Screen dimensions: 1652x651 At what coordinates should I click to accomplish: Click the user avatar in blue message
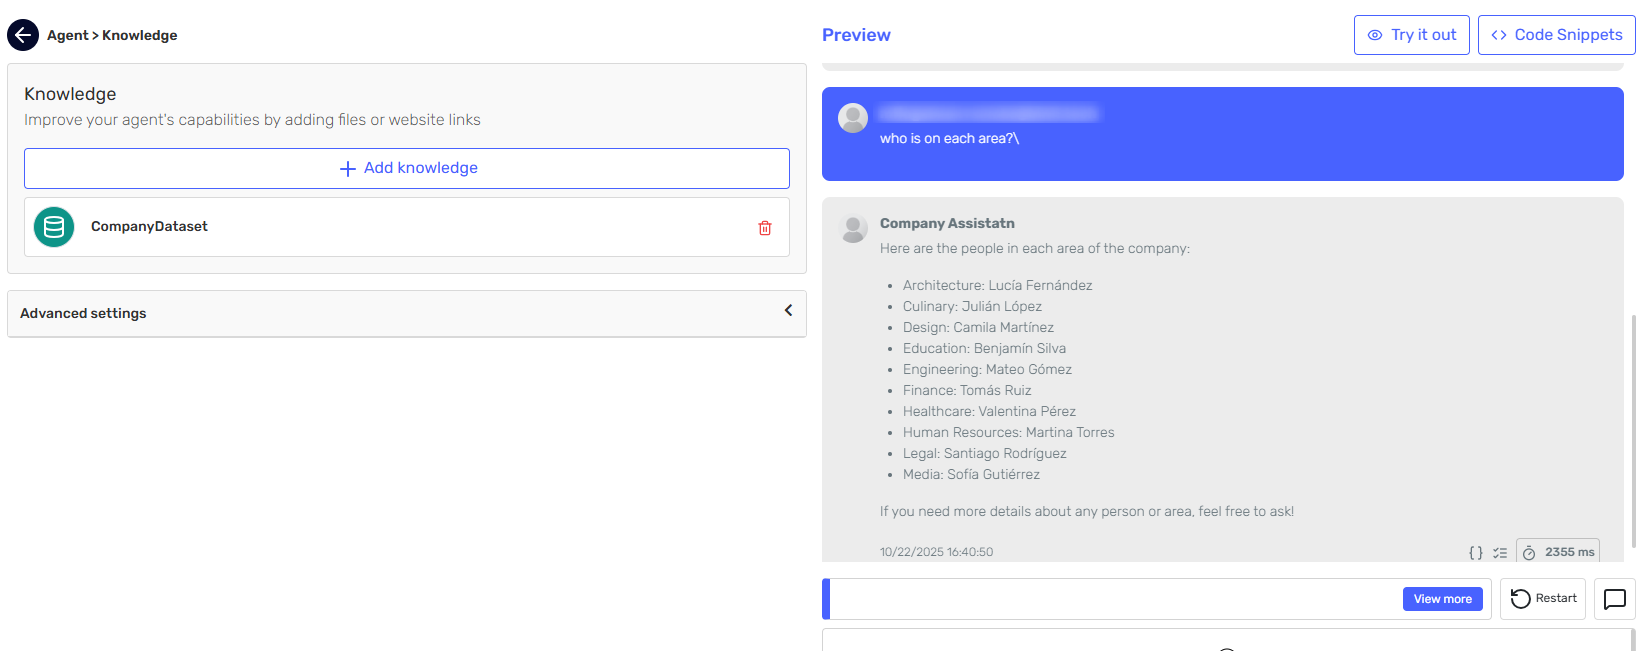pyautogui.click(x=853, y=118)
